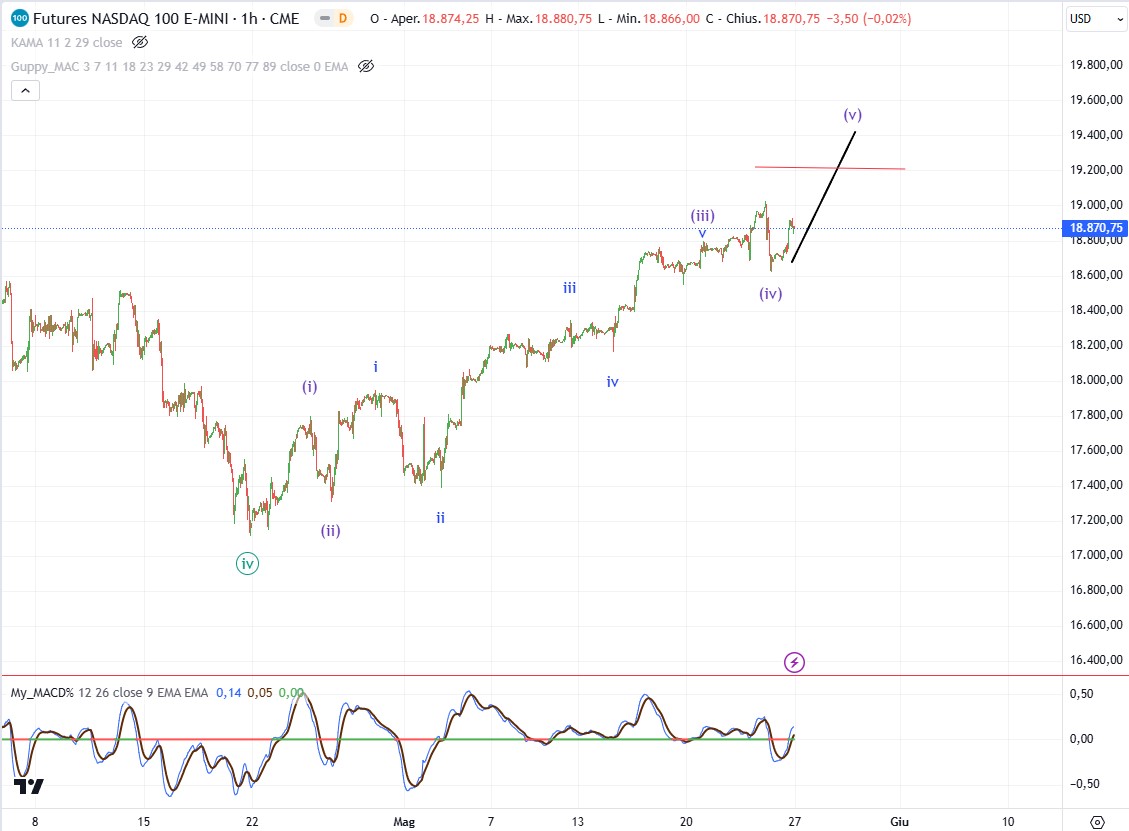Click the Mag date axis label
Image resolution: width=1129 pixels, height=831 pixels.
pyautogui.click(x=404, y=822)
